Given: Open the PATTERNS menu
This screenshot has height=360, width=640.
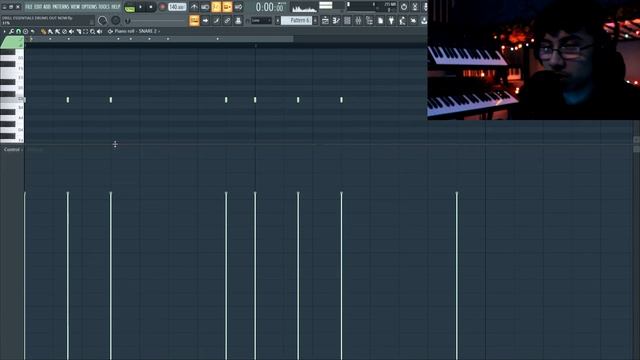Looking at the screenshot, I should click(61, 7).
